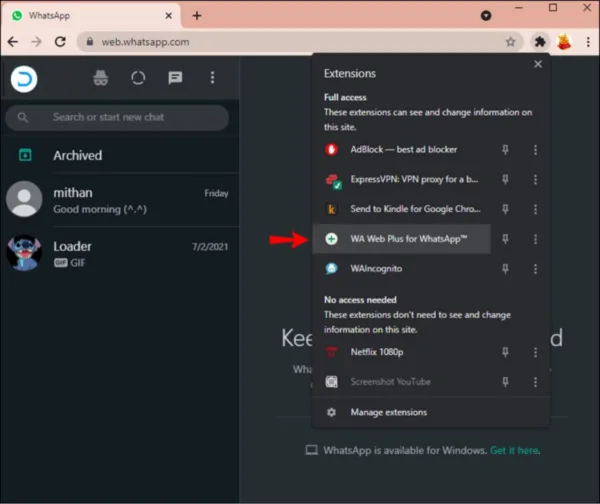Open Send to Kindle extension entry
600x504 pixels.
pyautogui.click(x=402, y=209)
